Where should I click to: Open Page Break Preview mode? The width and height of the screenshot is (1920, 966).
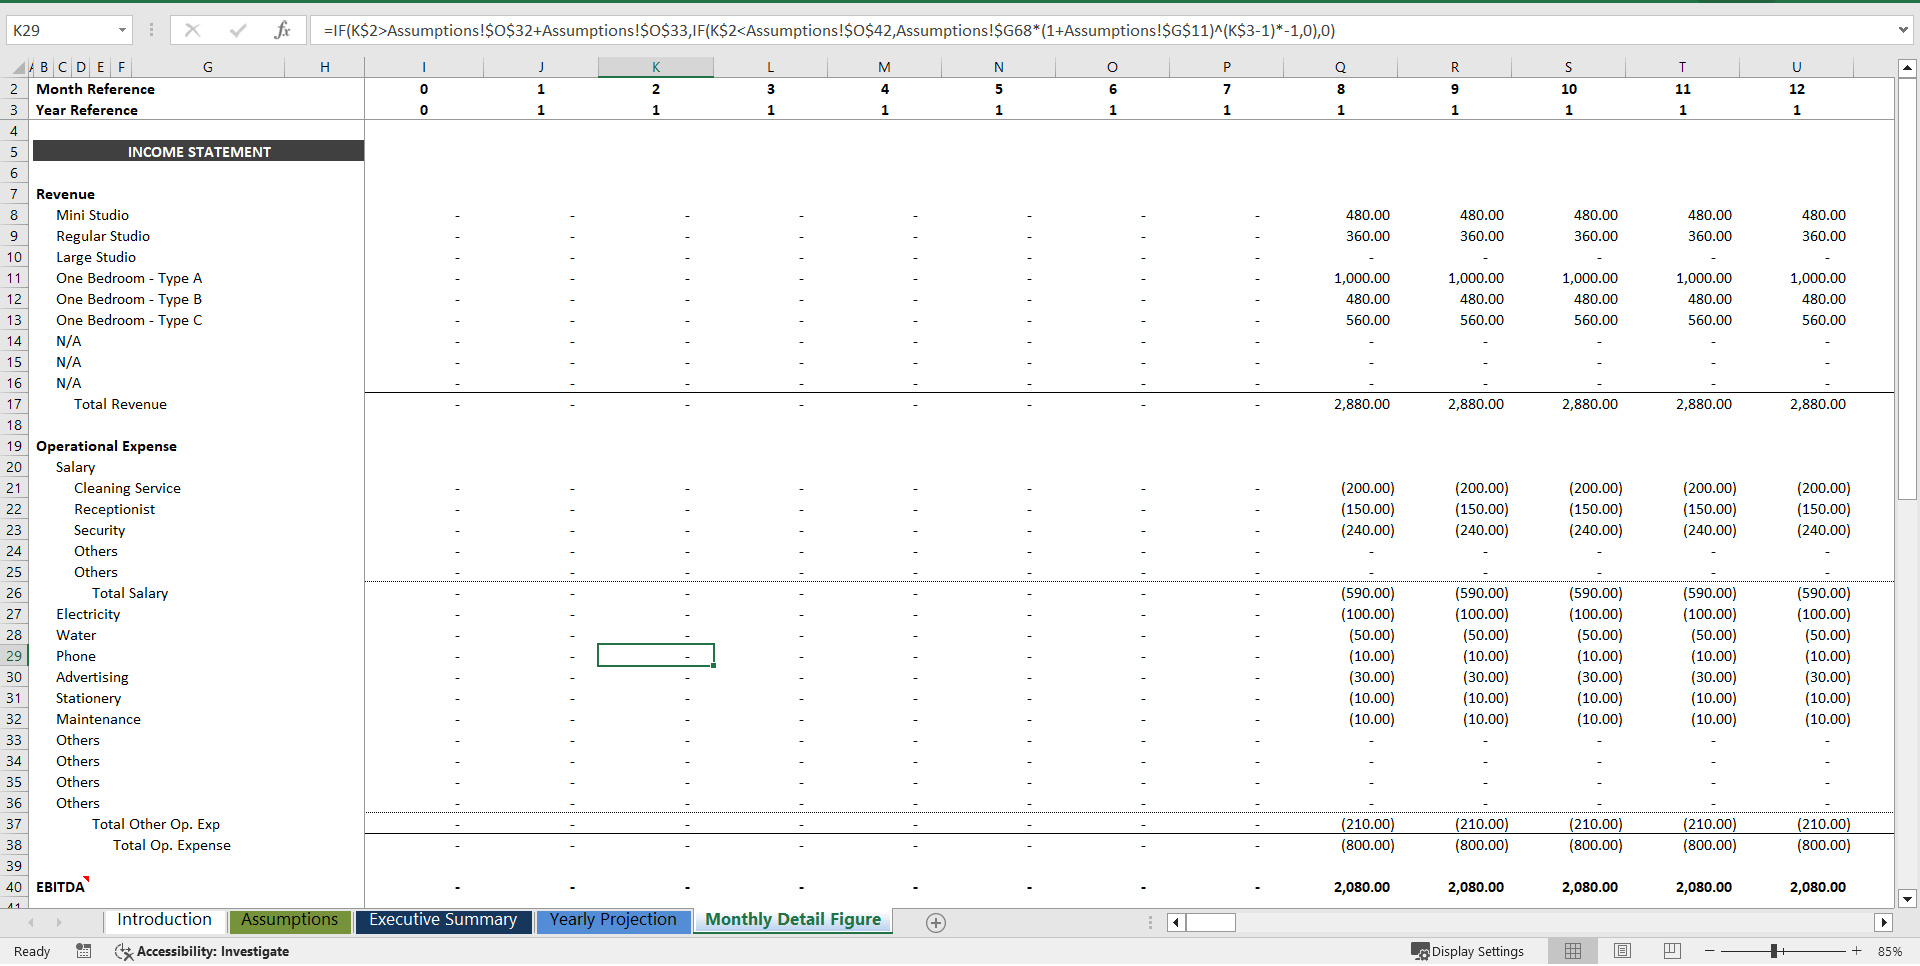pos(1671,950)
